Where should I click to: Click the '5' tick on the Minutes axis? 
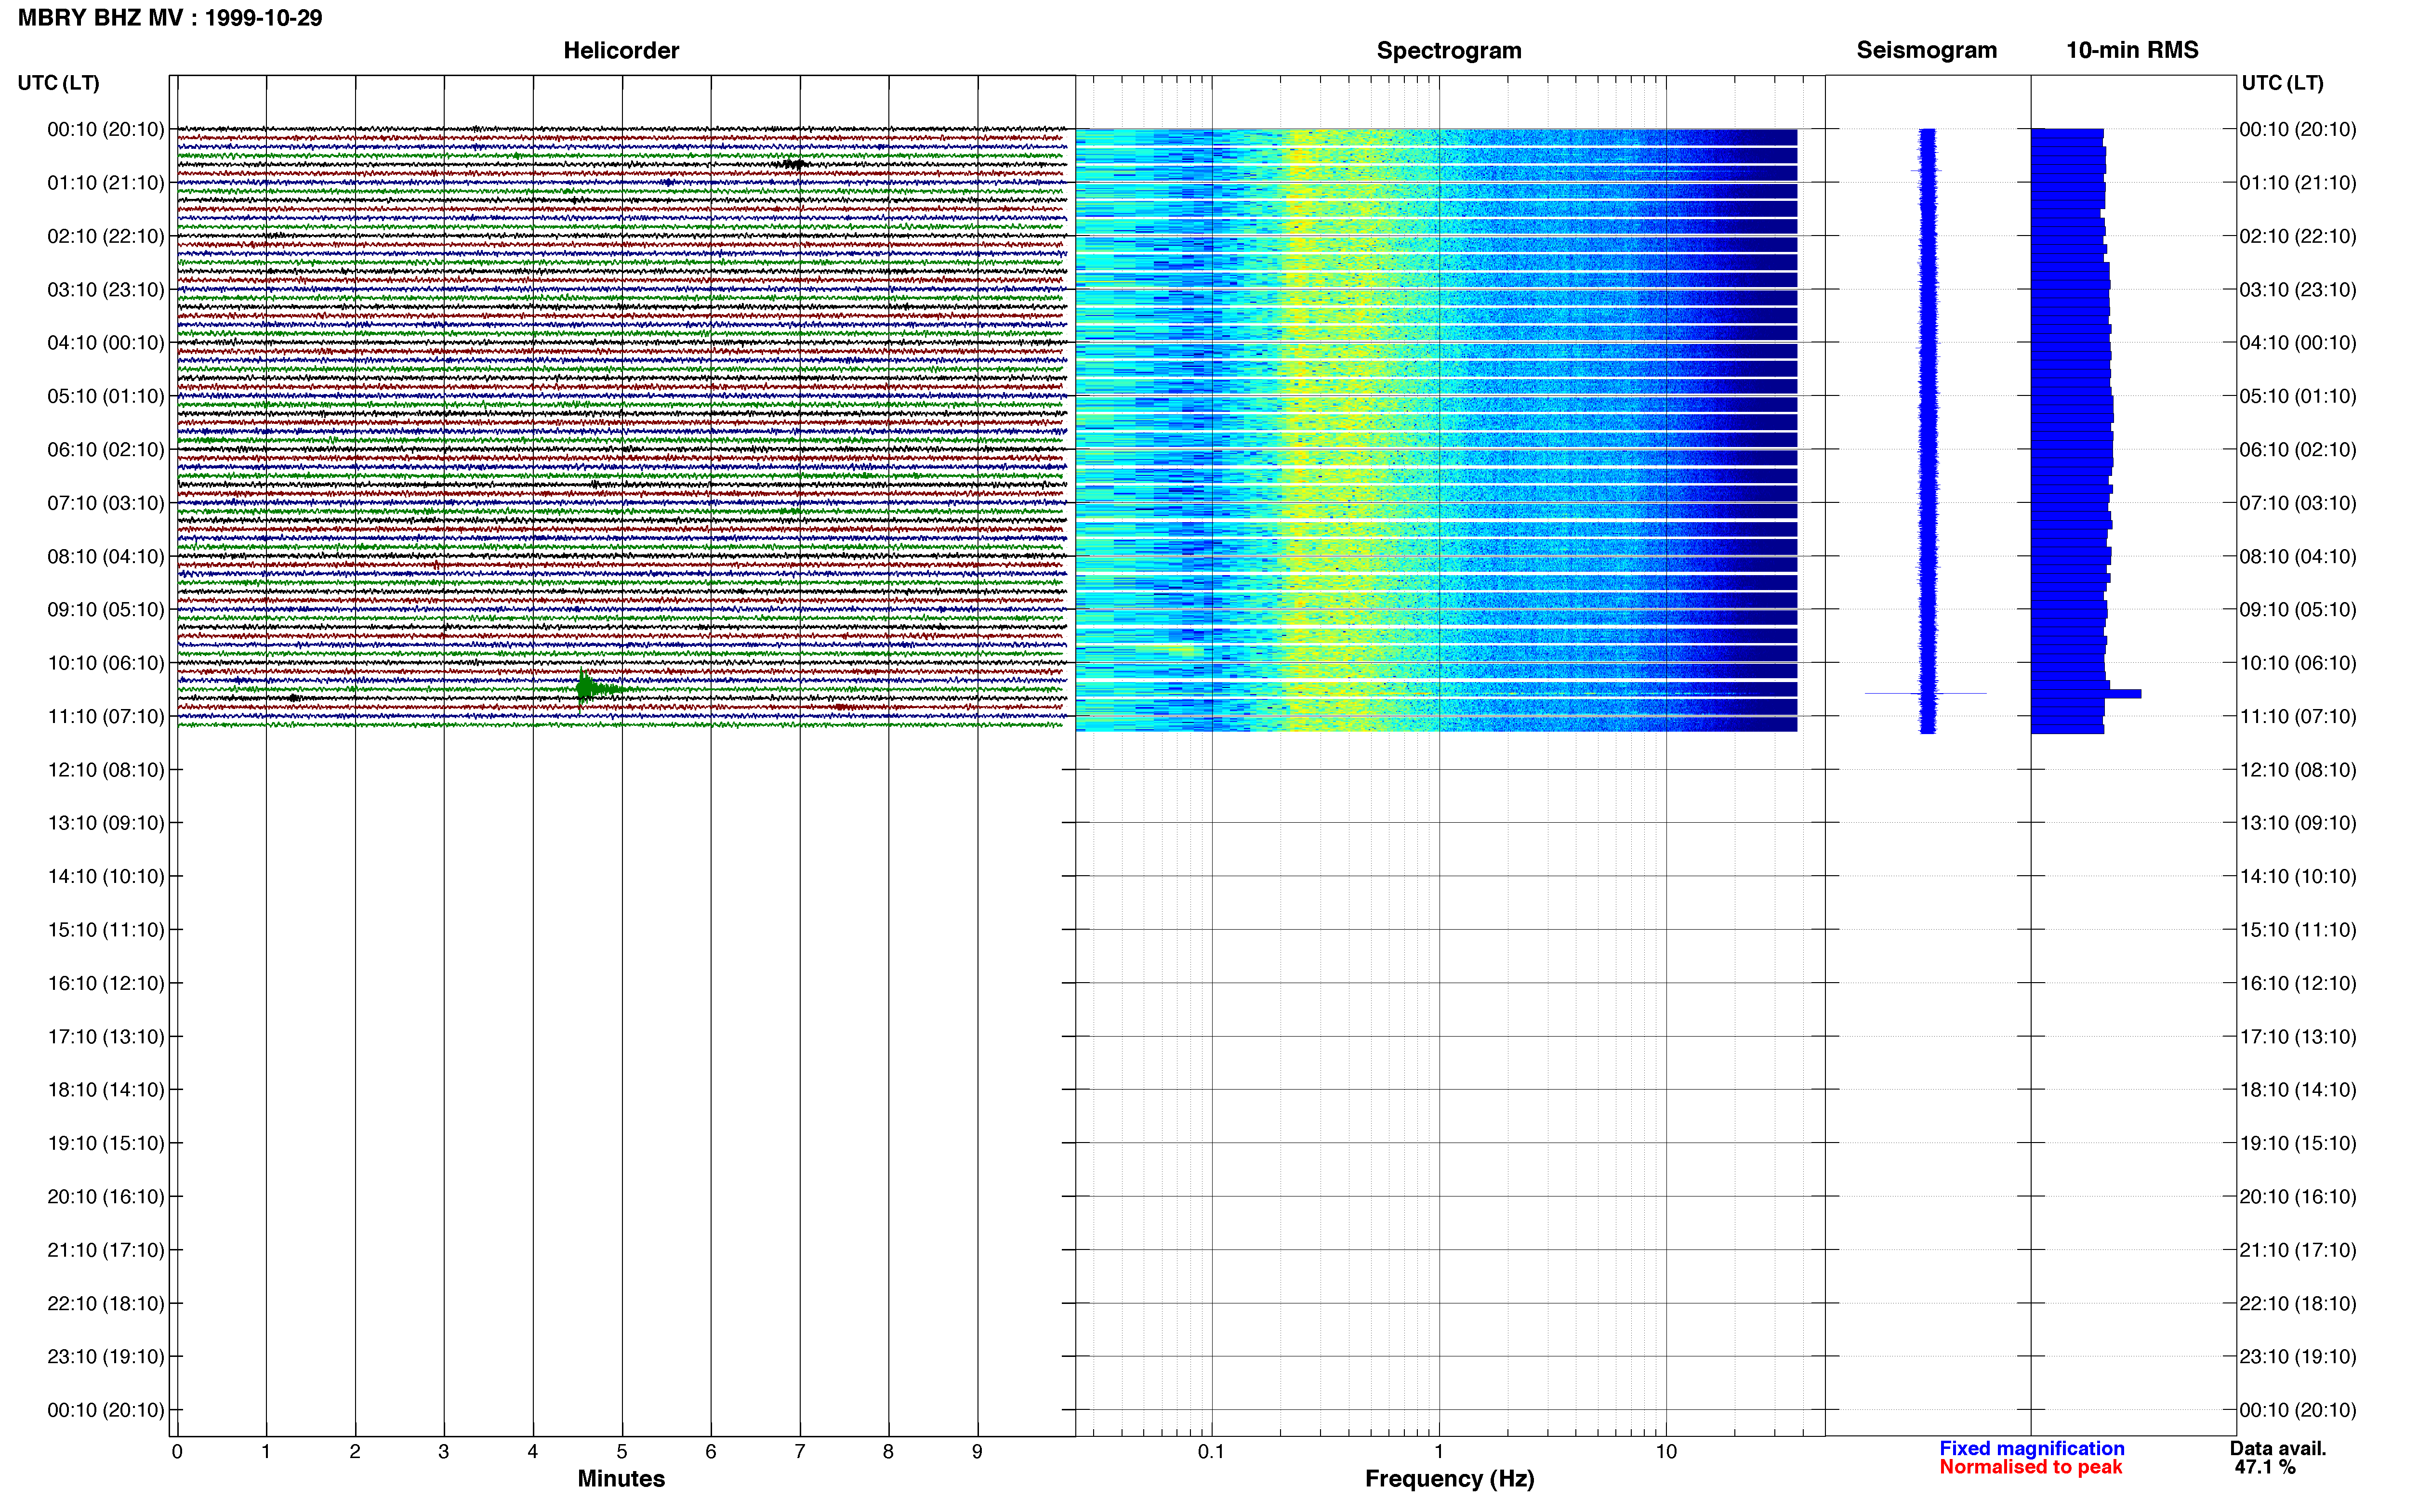tap(622, 1451)
